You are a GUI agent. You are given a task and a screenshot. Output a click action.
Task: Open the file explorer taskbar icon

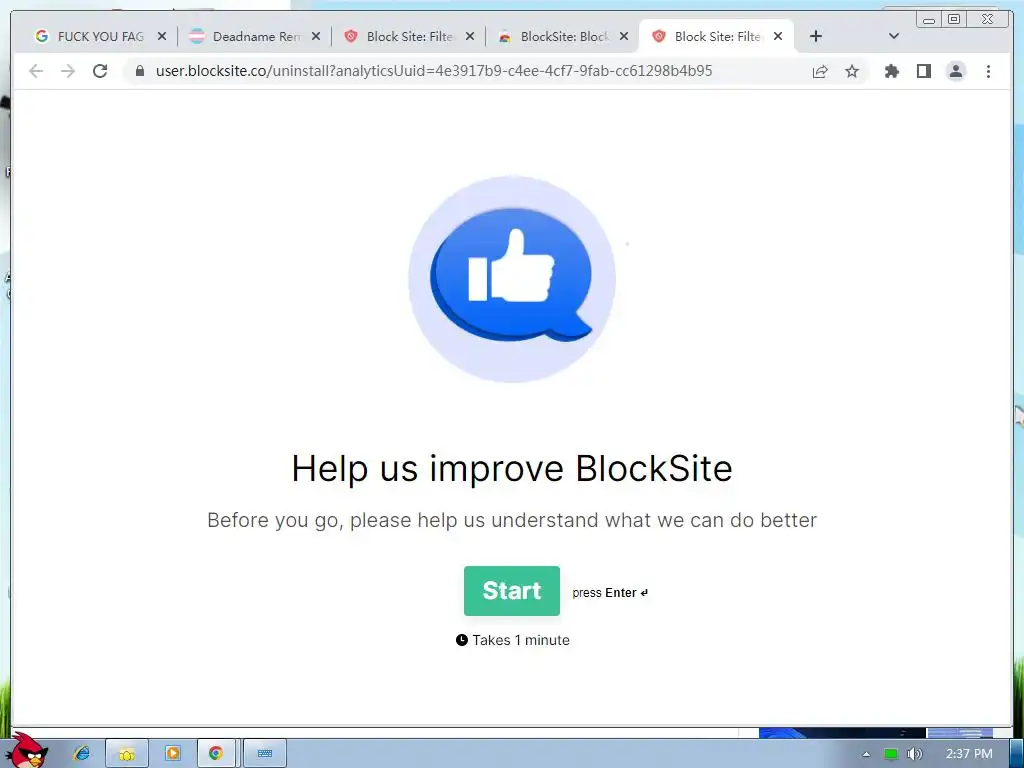point(127,754)
